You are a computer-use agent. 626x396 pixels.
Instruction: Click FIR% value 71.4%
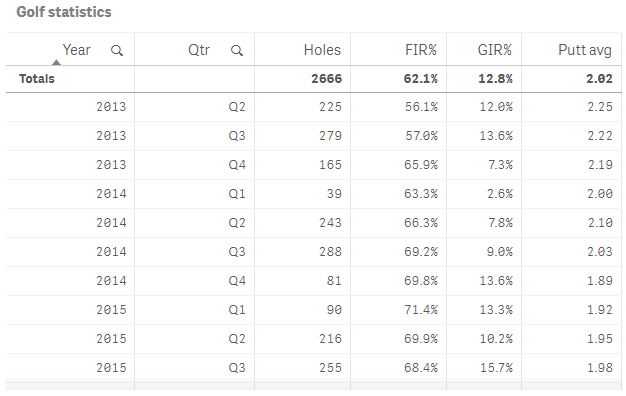[421, 310]
